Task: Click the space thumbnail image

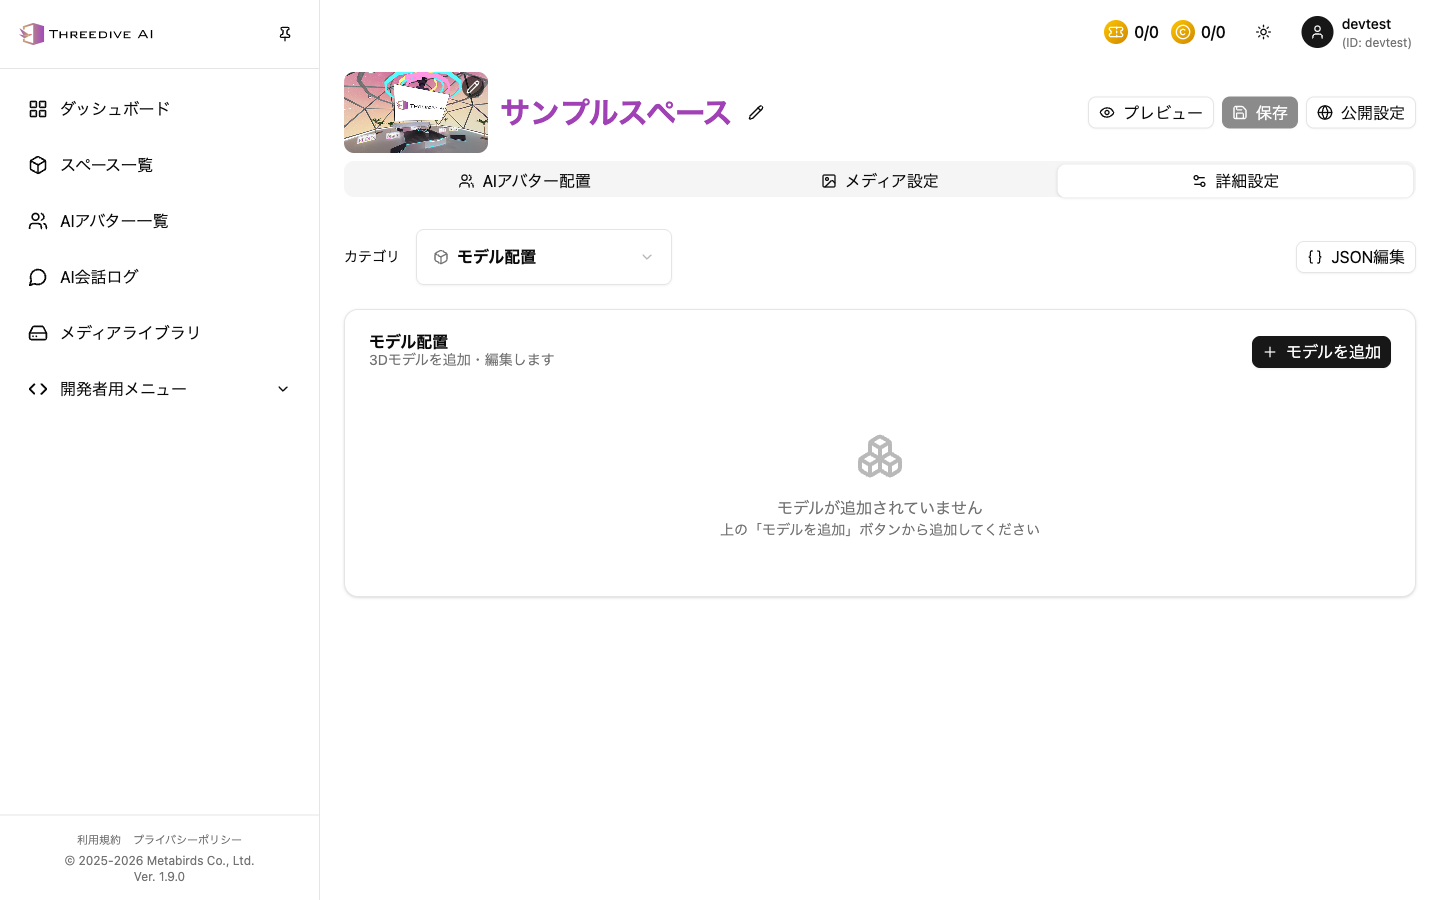Action: 416,113
